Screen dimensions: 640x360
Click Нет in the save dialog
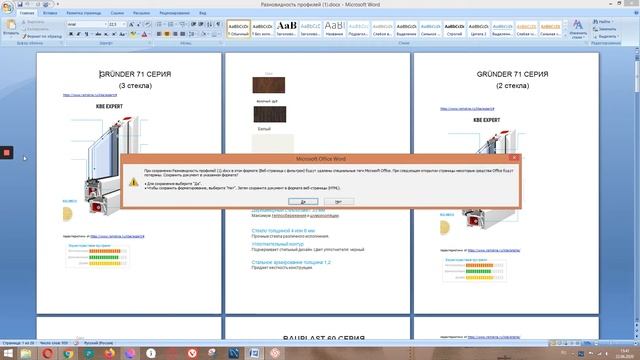click(339, 202)
